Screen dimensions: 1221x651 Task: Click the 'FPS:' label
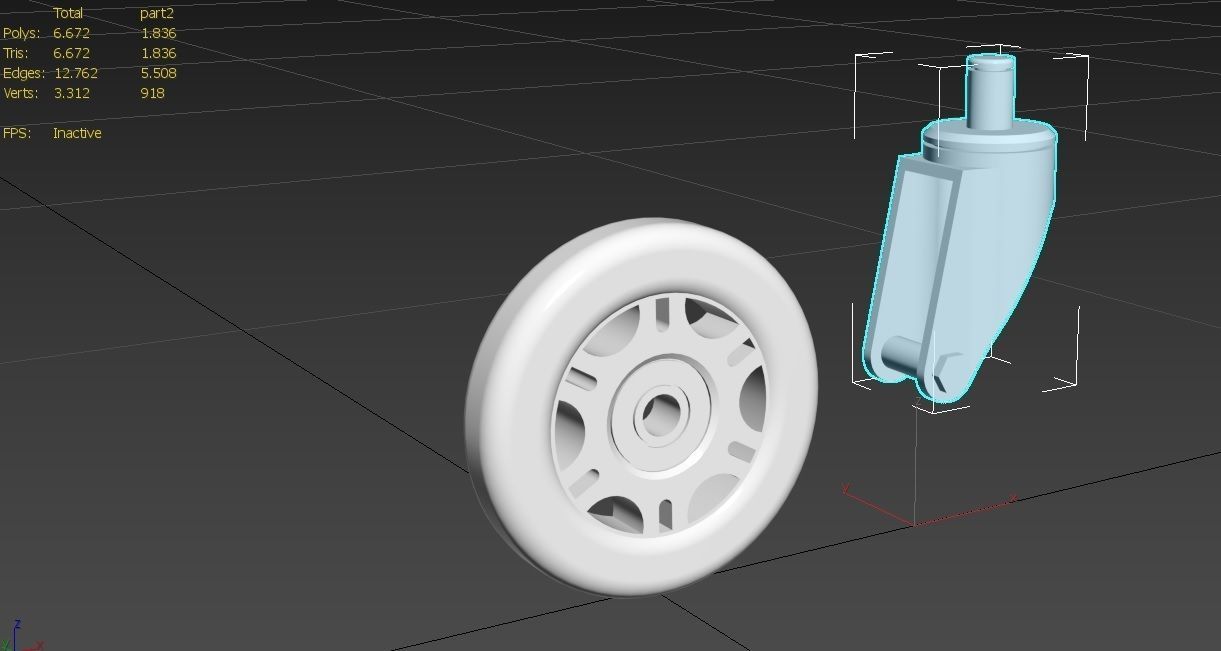pyautogui.click(x=16, y=133)
